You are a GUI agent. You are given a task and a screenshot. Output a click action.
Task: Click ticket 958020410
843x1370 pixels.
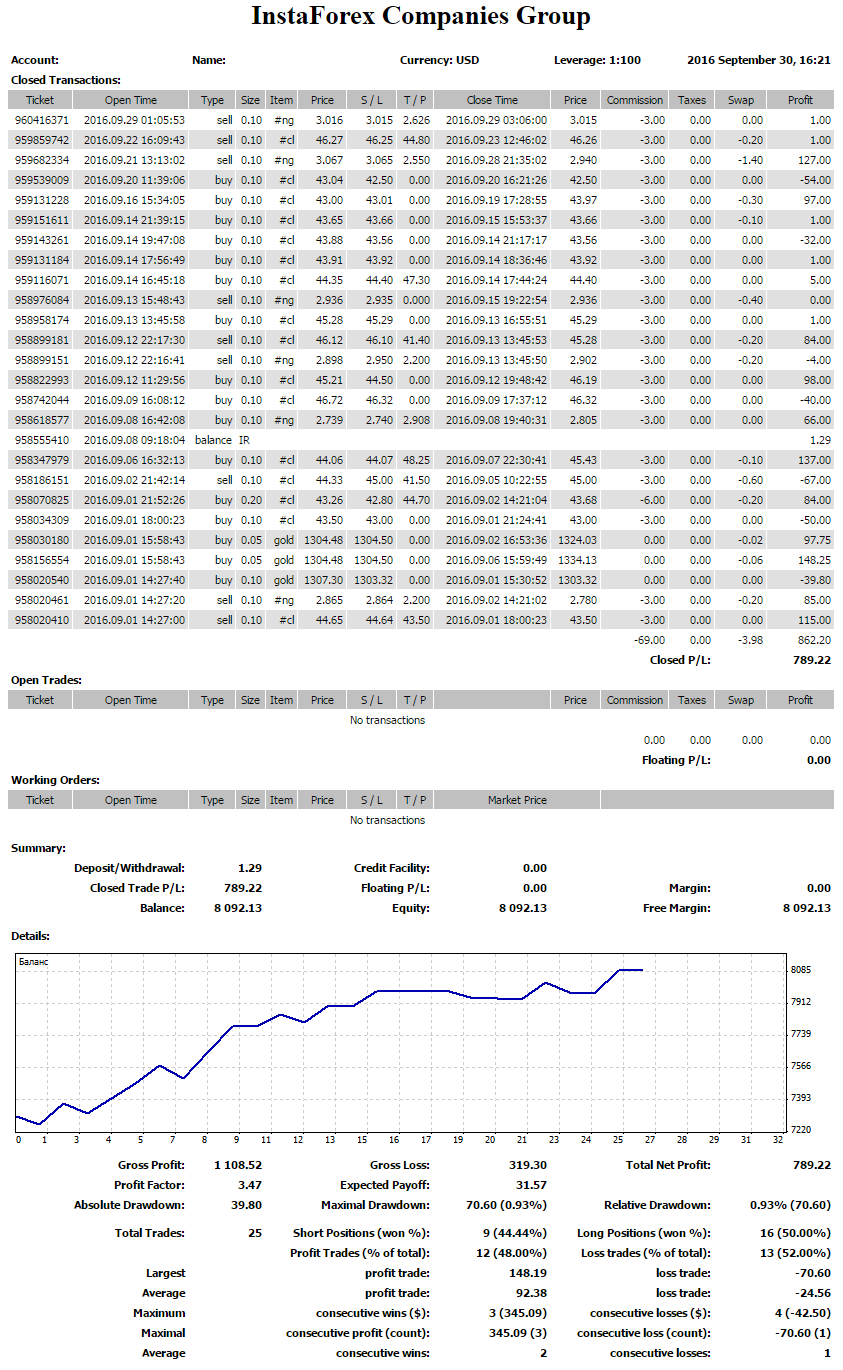tap(41, 620)
